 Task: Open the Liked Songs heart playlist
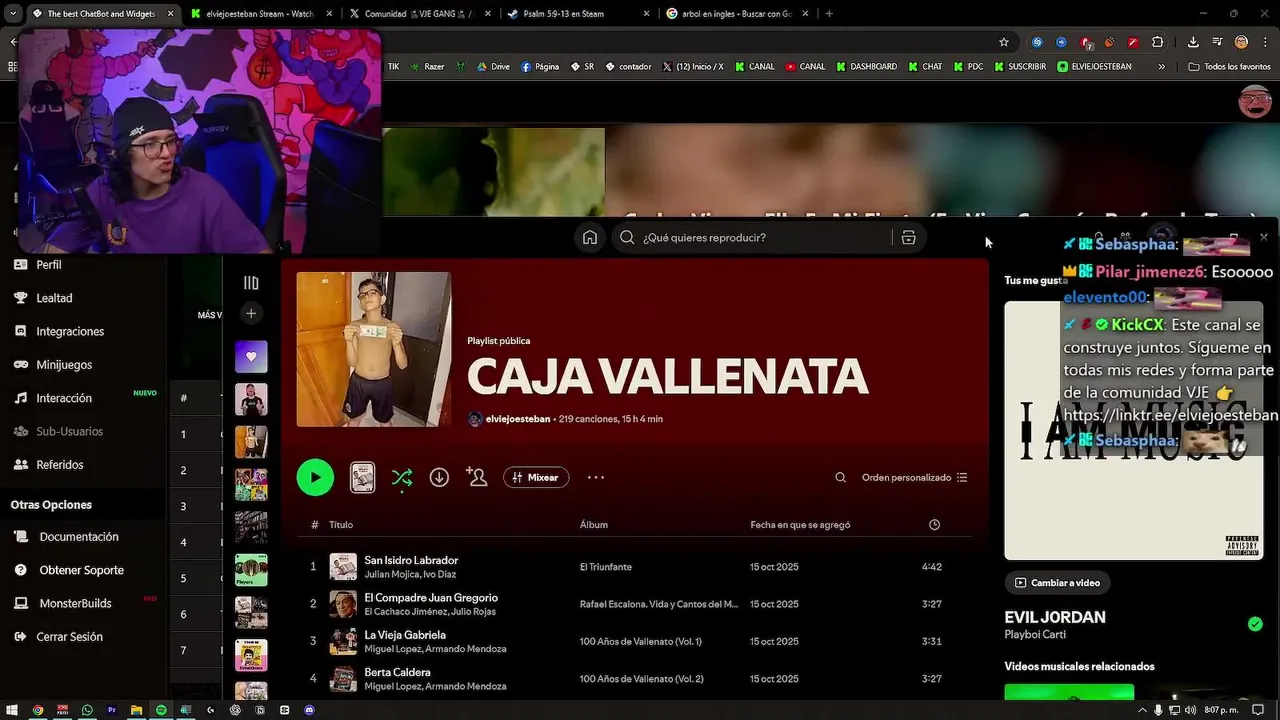tap(251, 356)
